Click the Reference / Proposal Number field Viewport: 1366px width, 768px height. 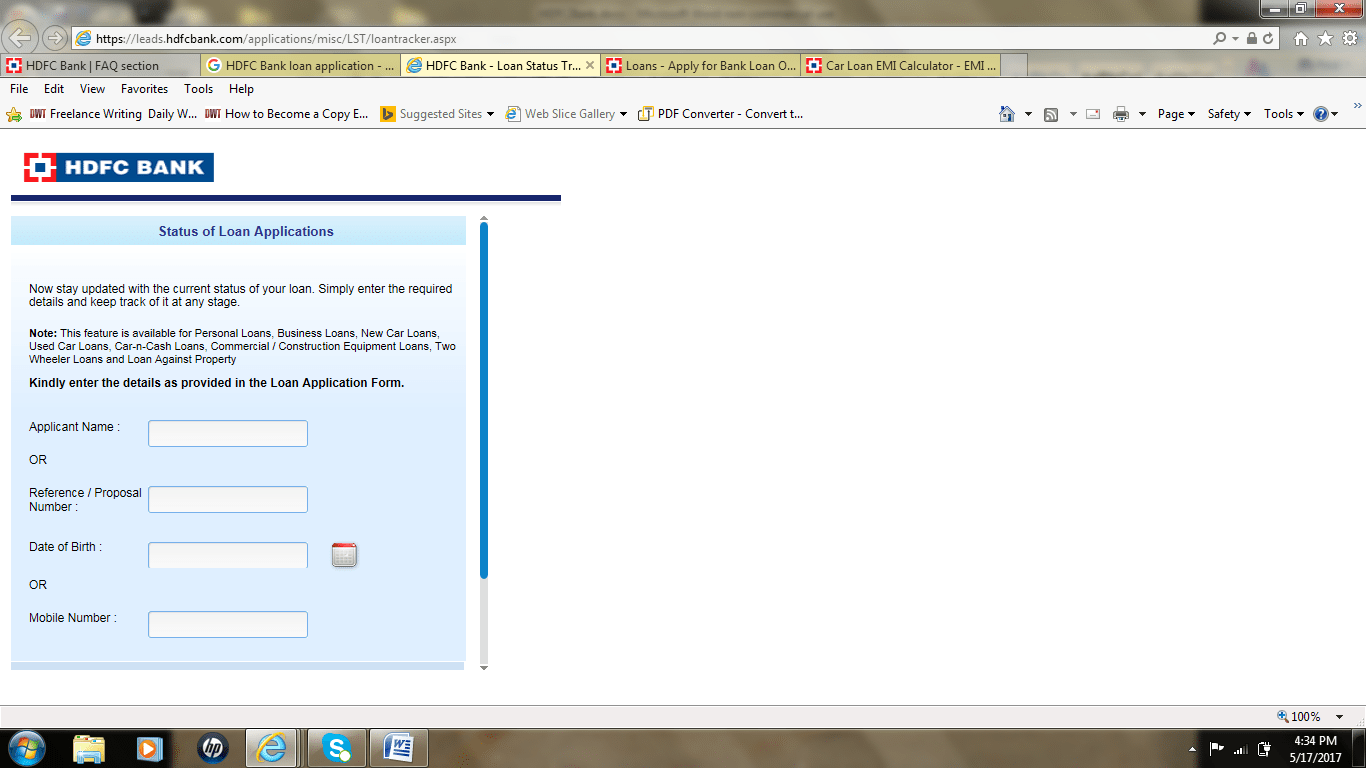[x=228, y=499]
